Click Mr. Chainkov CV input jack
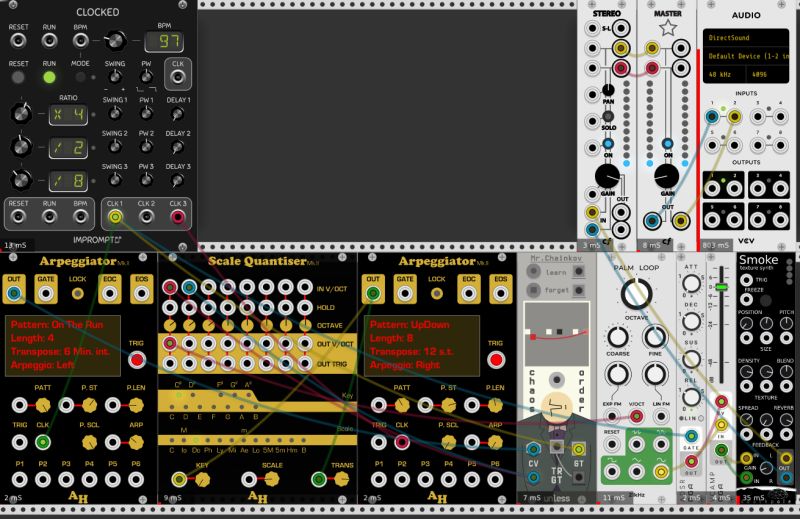The image size is (800, 519). [x=533, y=450]
